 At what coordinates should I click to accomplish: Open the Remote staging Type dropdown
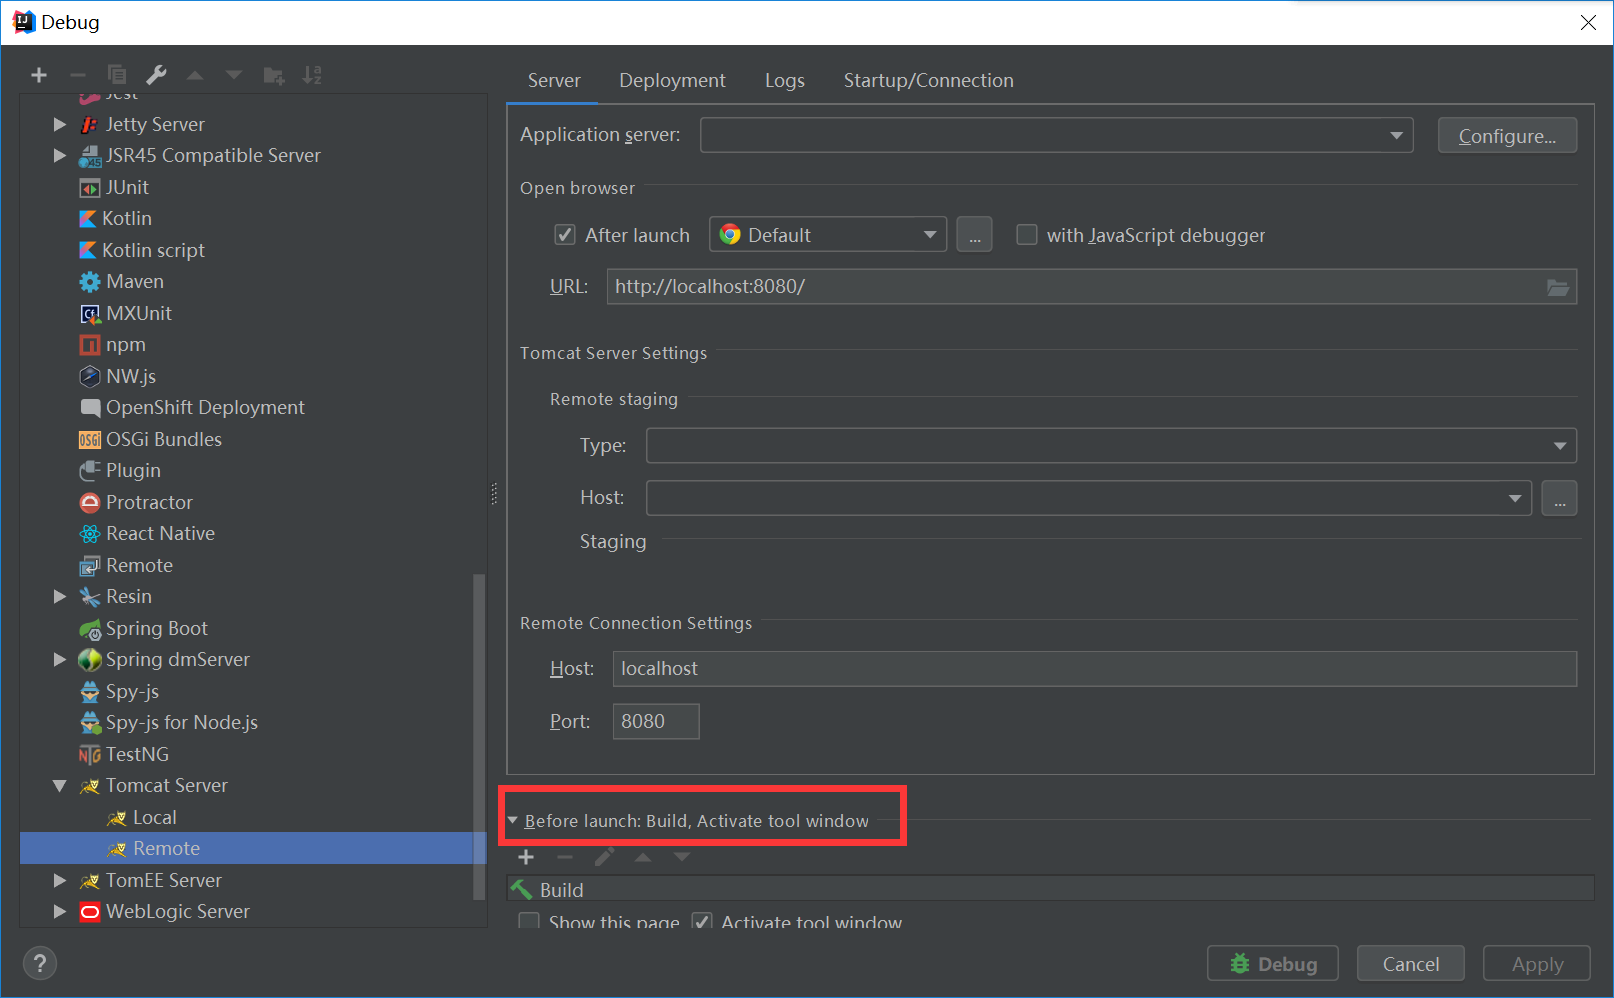(x=1559, y=445)
